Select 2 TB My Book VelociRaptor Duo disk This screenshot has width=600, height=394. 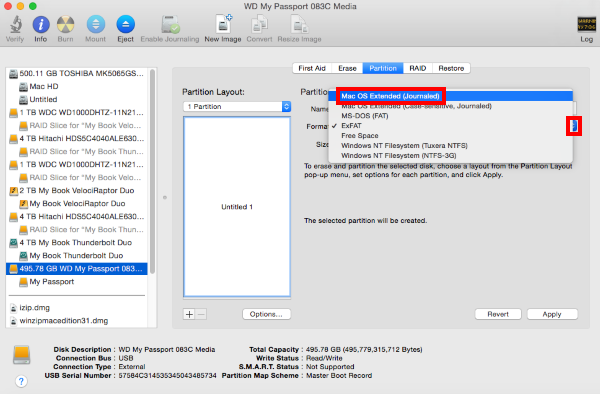[77, 190]
